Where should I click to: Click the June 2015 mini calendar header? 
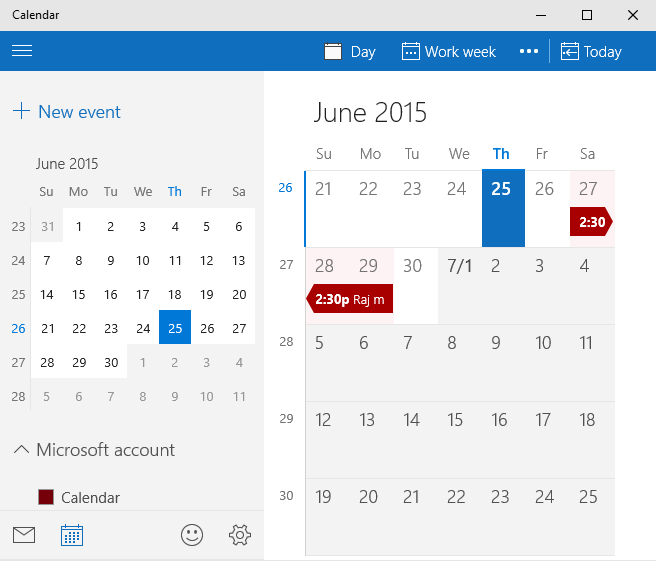pos(67,164)
